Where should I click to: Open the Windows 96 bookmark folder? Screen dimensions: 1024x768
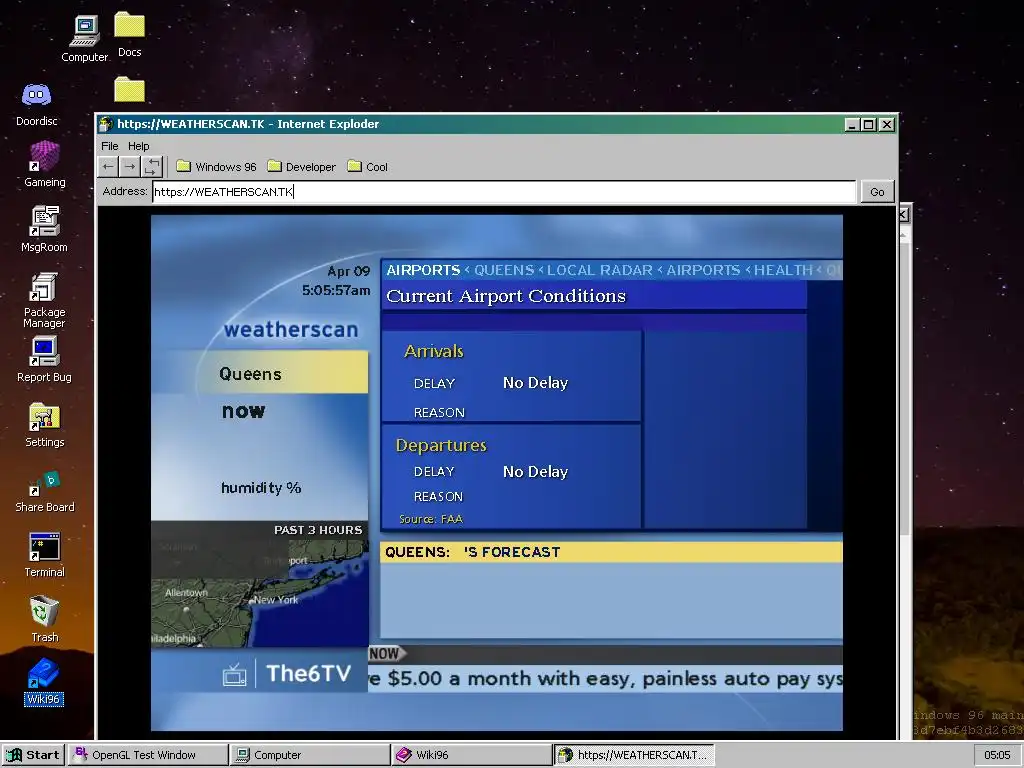tap(217, 167)
